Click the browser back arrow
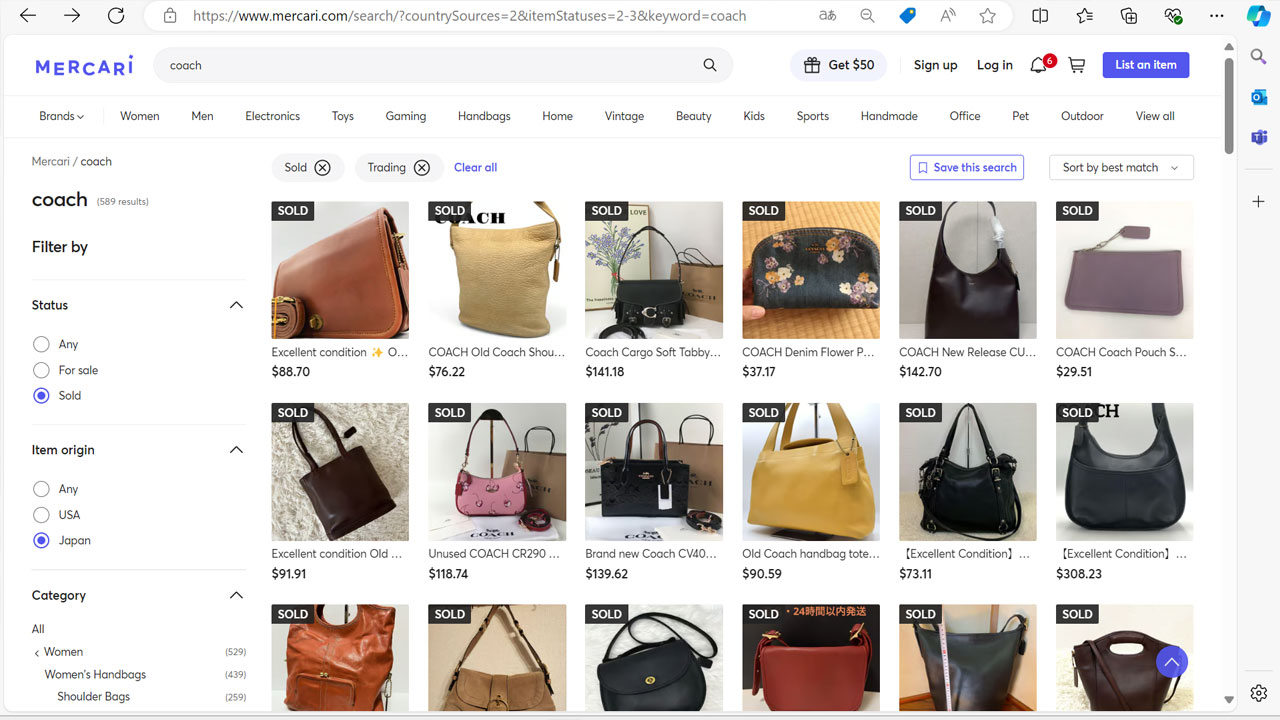The height and width of the screenshot is (720, 1280). tap(28, 16)
